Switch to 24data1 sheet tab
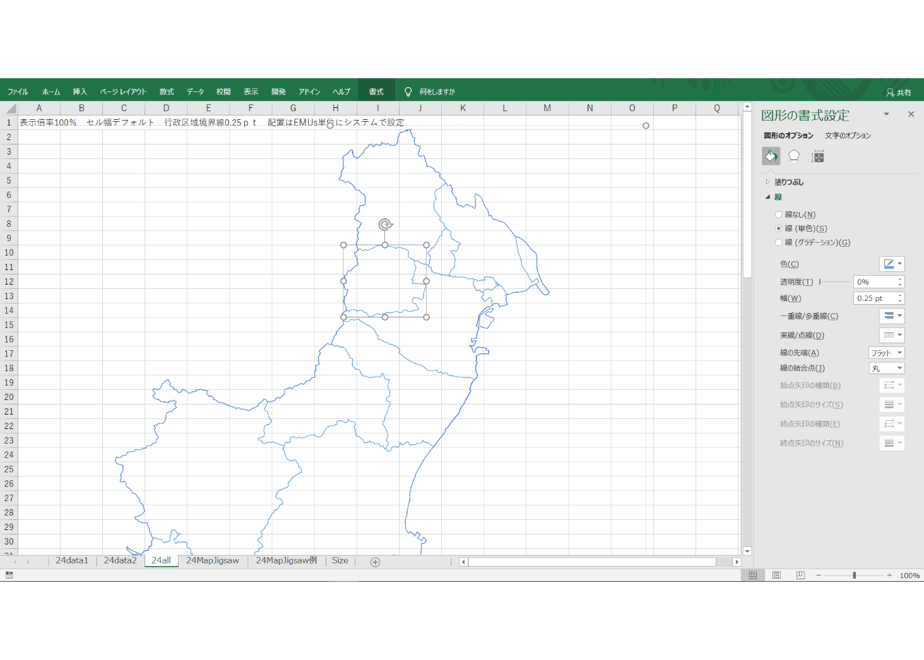This screenshot has height=660, width=924. click(72, 560)
